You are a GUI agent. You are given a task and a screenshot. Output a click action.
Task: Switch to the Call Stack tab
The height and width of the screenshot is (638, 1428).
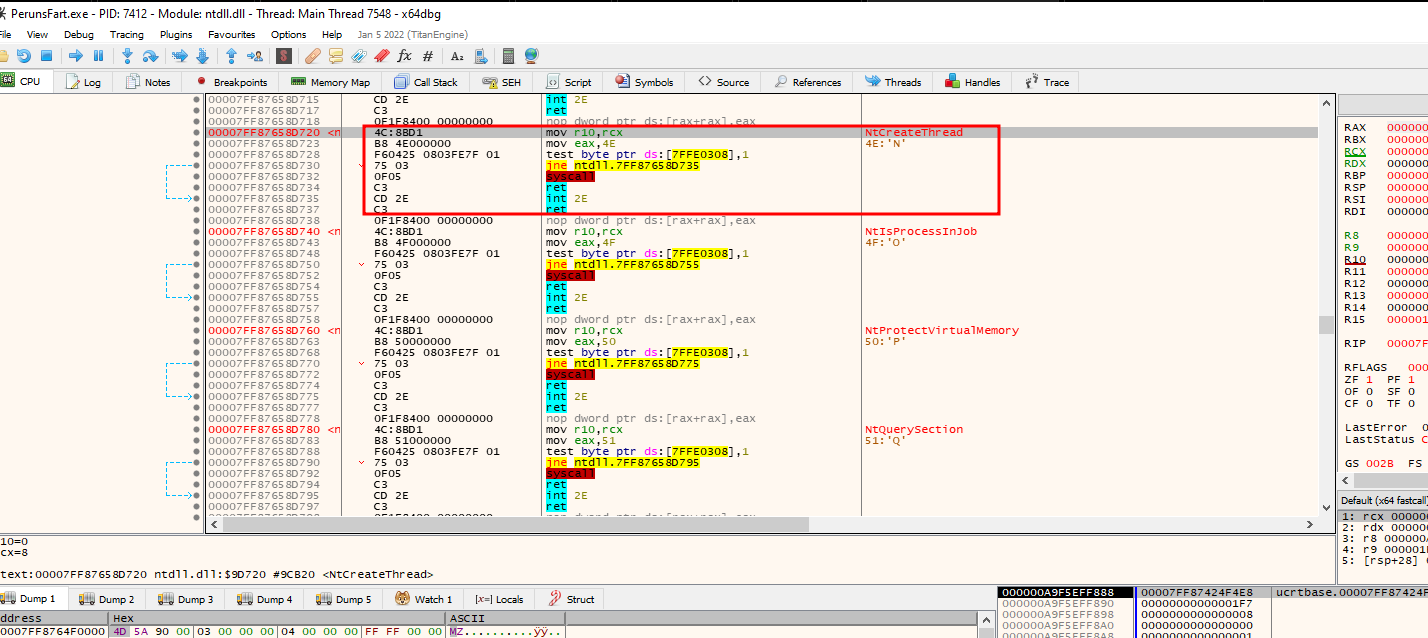tap(426, 82)
